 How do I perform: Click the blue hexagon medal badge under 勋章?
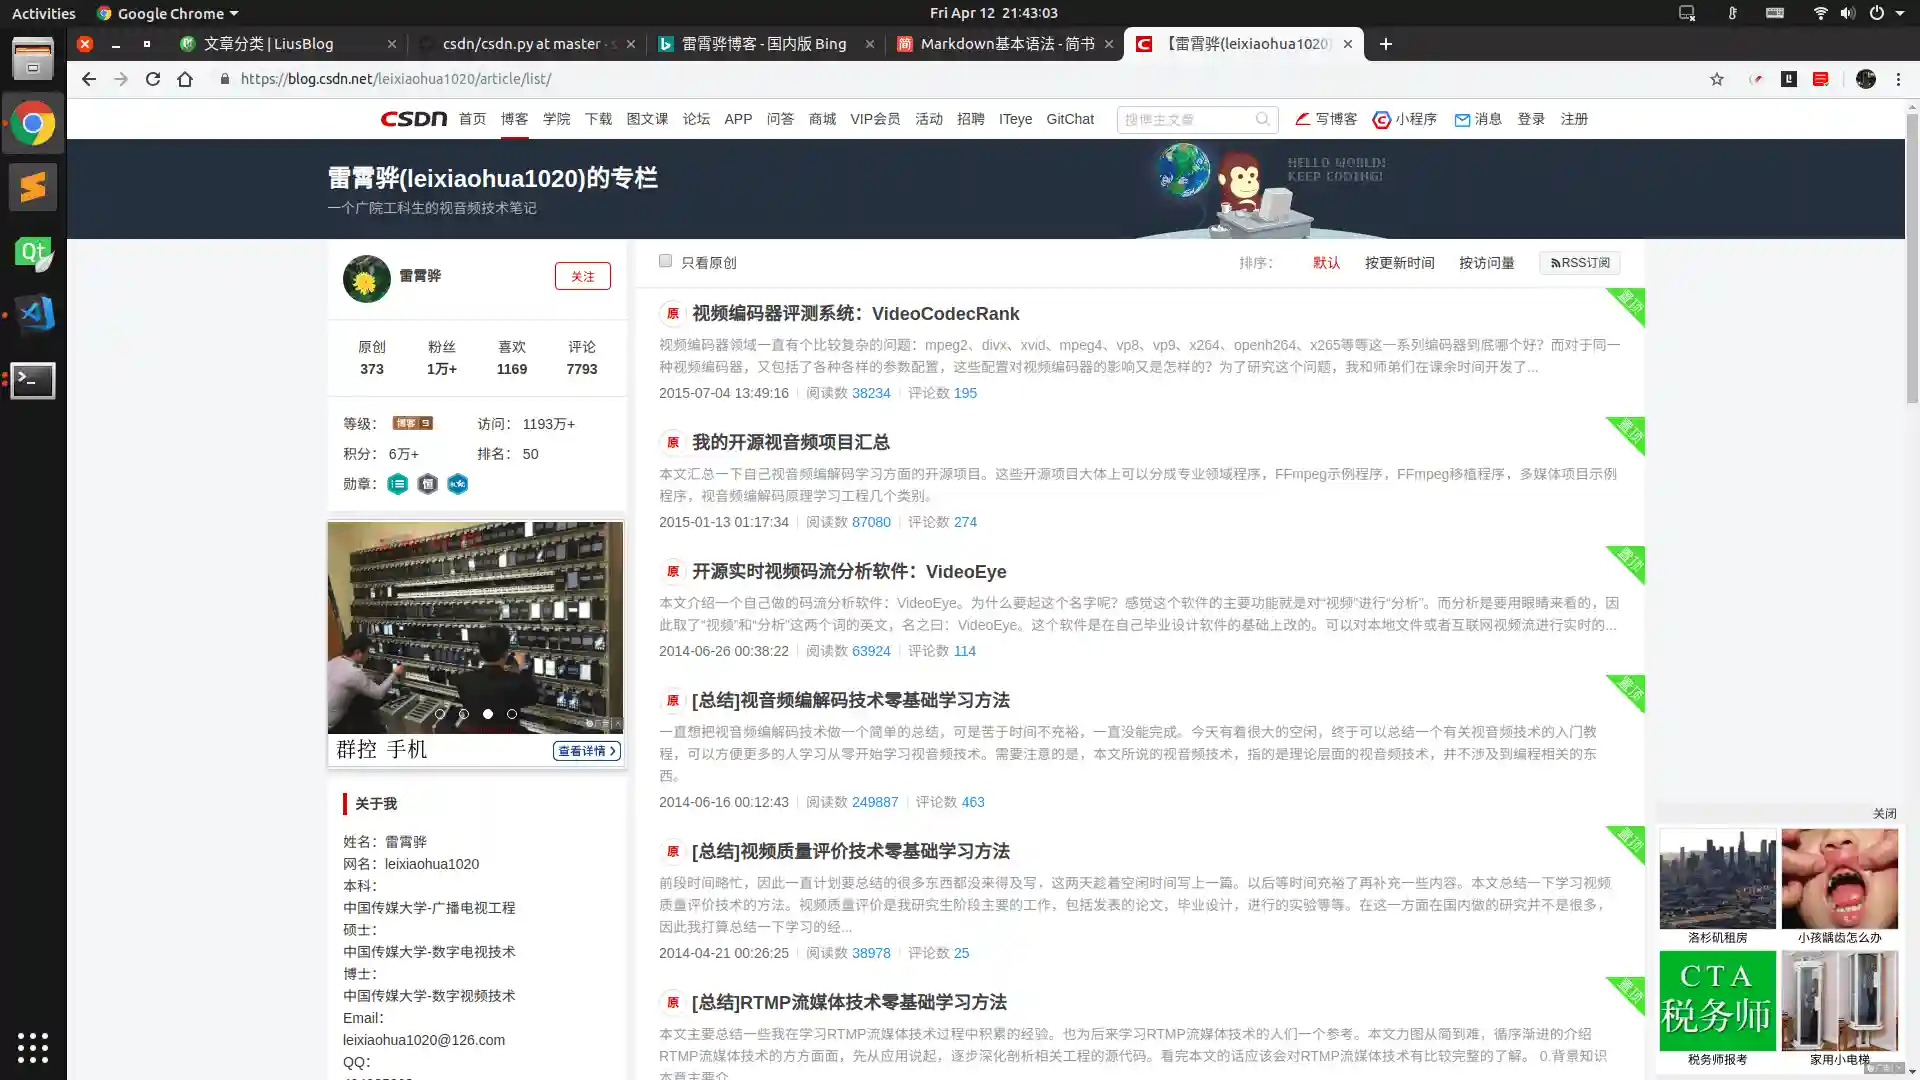pos(458,484)
